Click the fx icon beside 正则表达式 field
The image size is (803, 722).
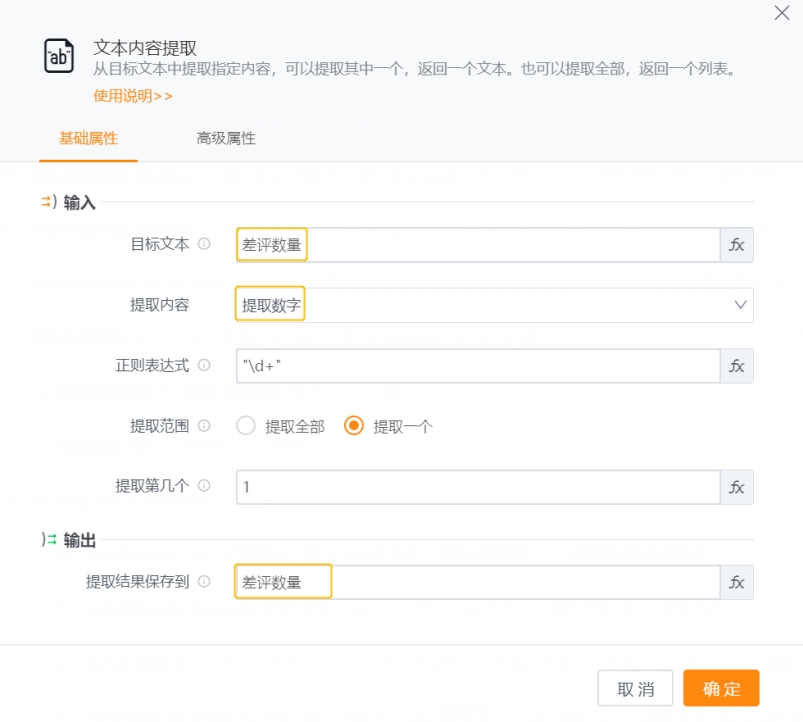point(737,366)
